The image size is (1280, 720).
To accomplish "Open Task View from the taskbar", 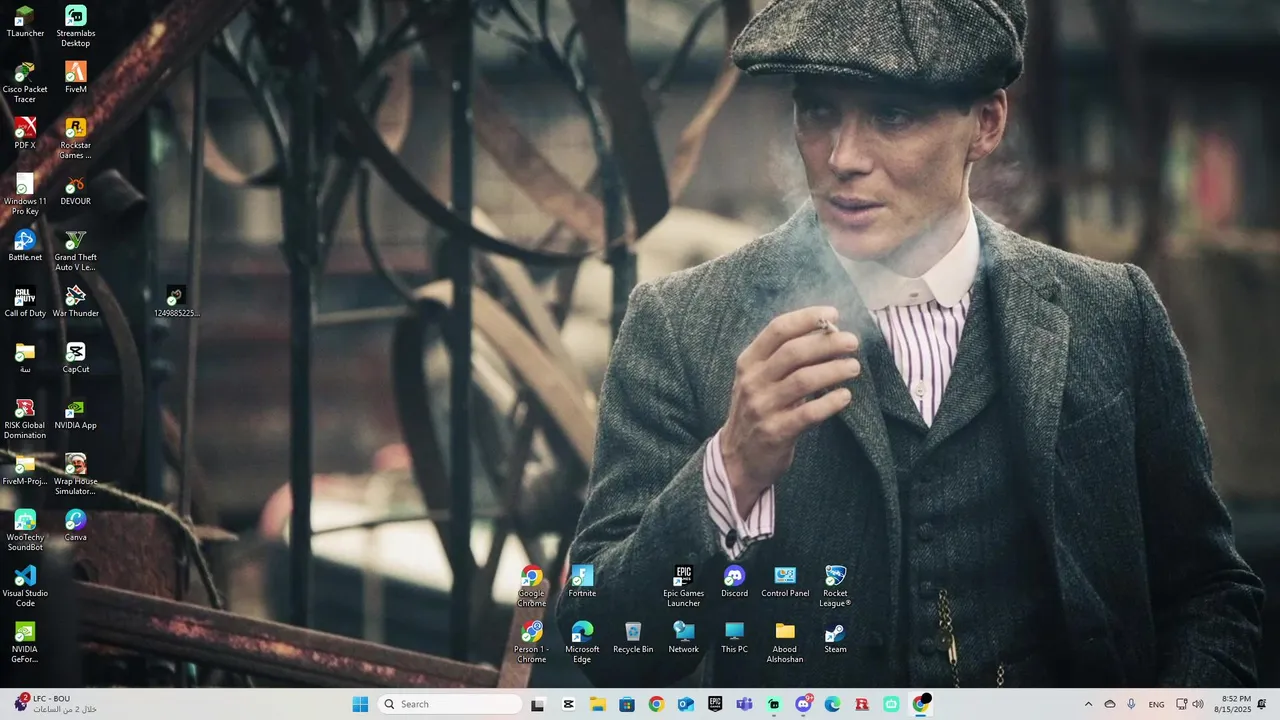I will tap(538, 704).
